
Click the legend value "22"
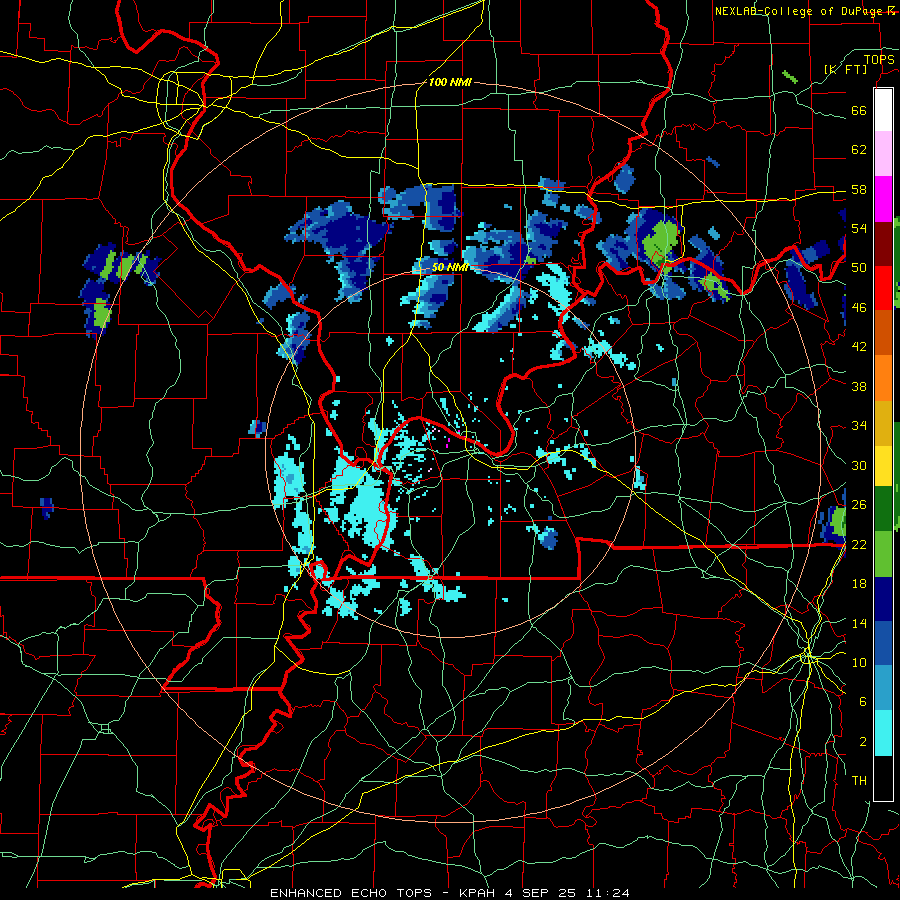859,544
